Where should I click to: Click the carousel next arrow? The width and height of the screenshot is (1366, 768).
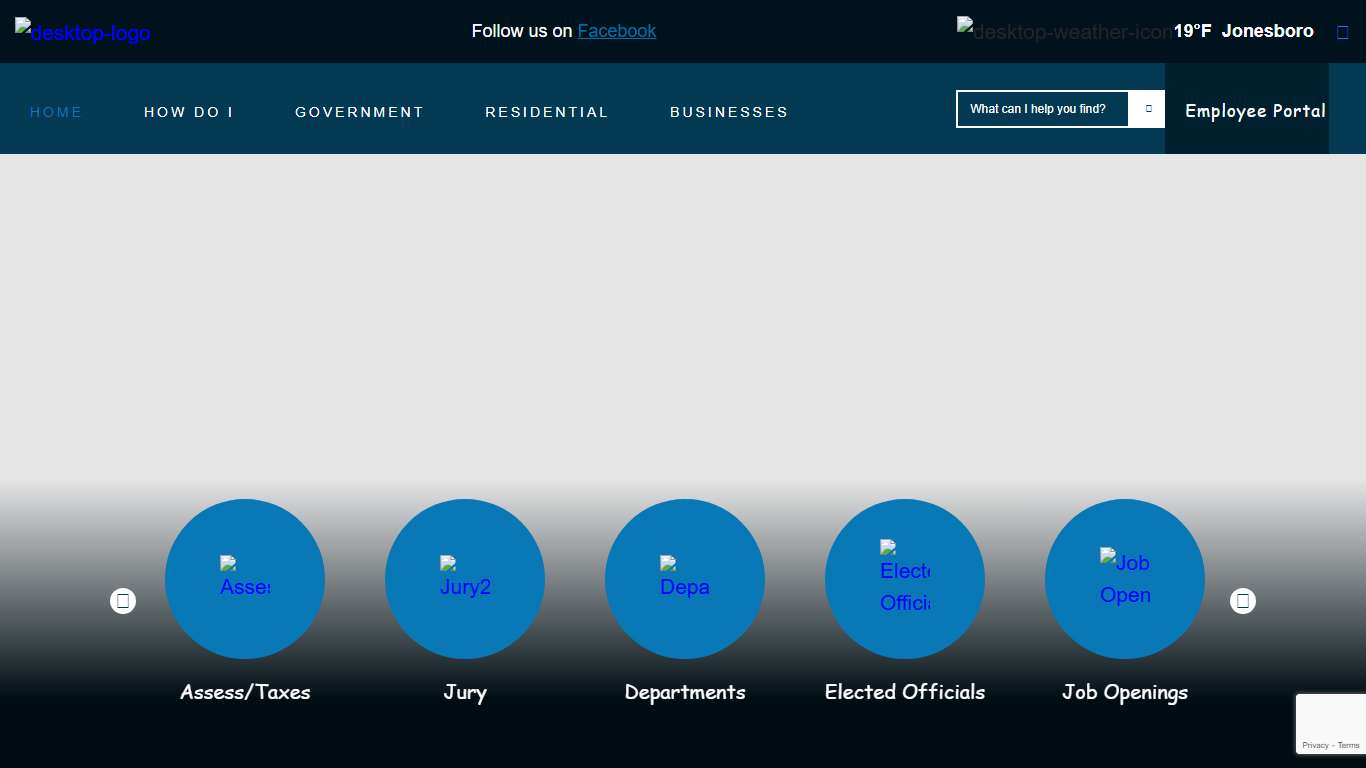[x=1243, y=601]
